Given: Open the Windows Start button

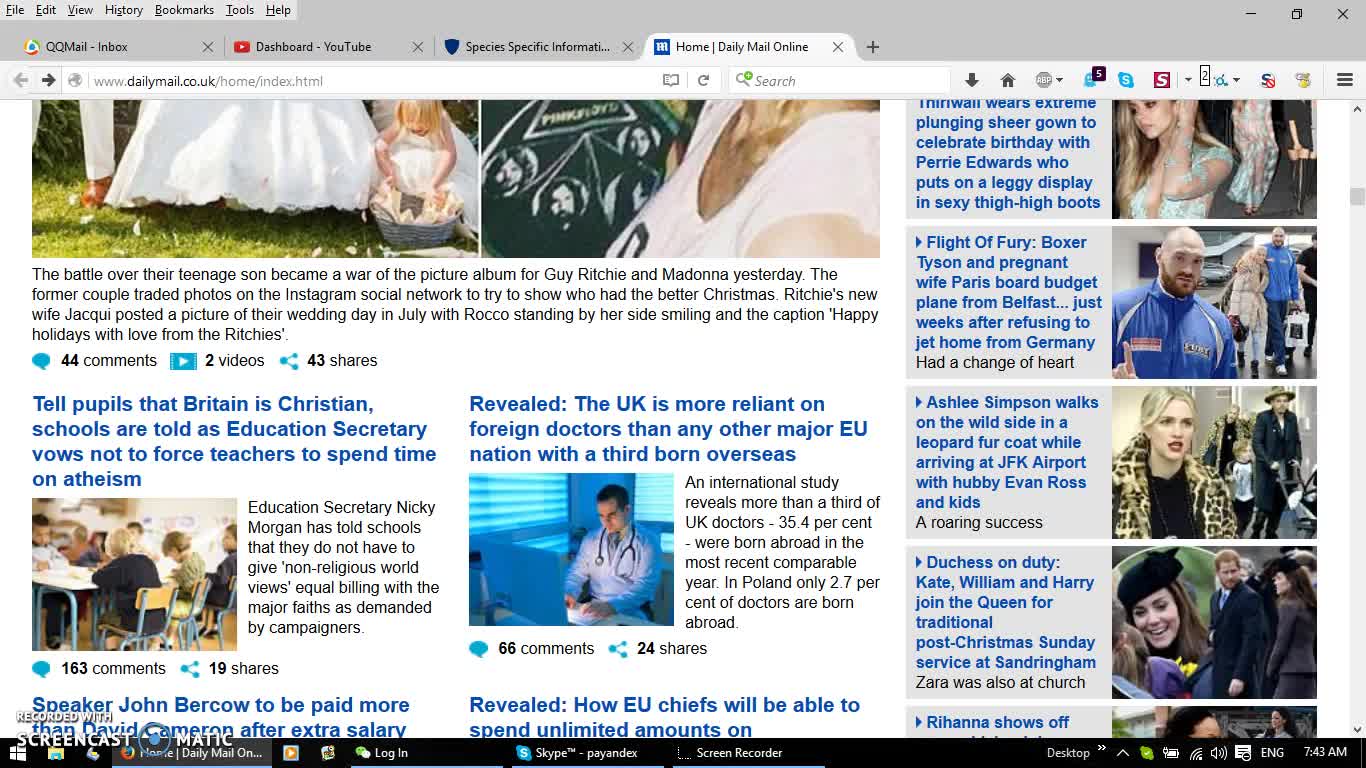Looking at the screenshot, I should point(18,752).
